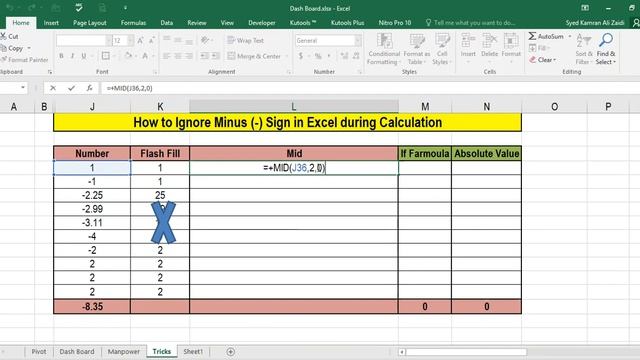The image size is (640, 360).
Task: Click the Fill Color bucket icon
Action: [128, 56]
